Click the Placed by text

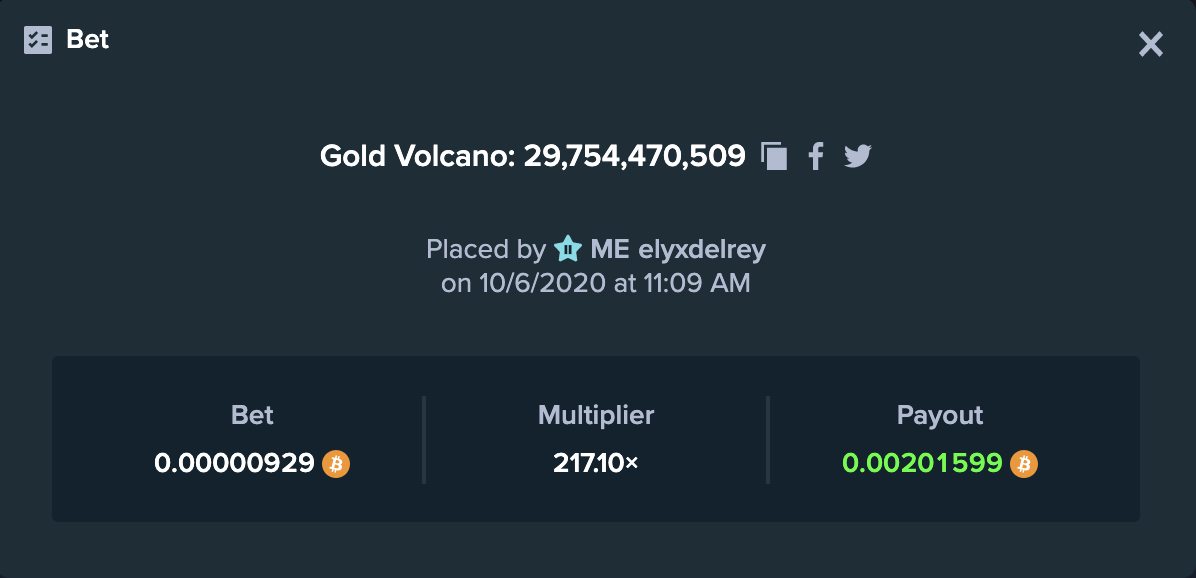click(486, 249)
